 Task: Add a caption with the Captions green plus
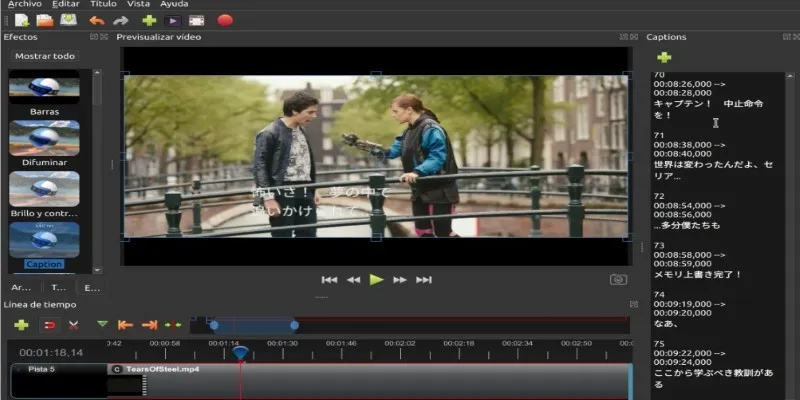click(664, 57)
